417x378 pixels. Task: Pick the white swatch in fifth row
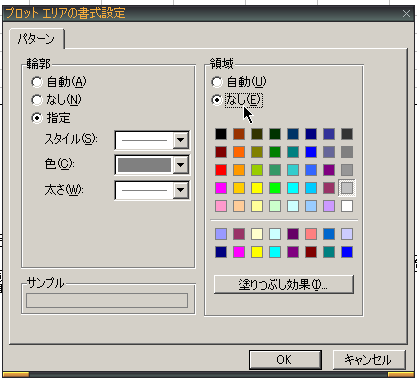(x=347, y=206)
